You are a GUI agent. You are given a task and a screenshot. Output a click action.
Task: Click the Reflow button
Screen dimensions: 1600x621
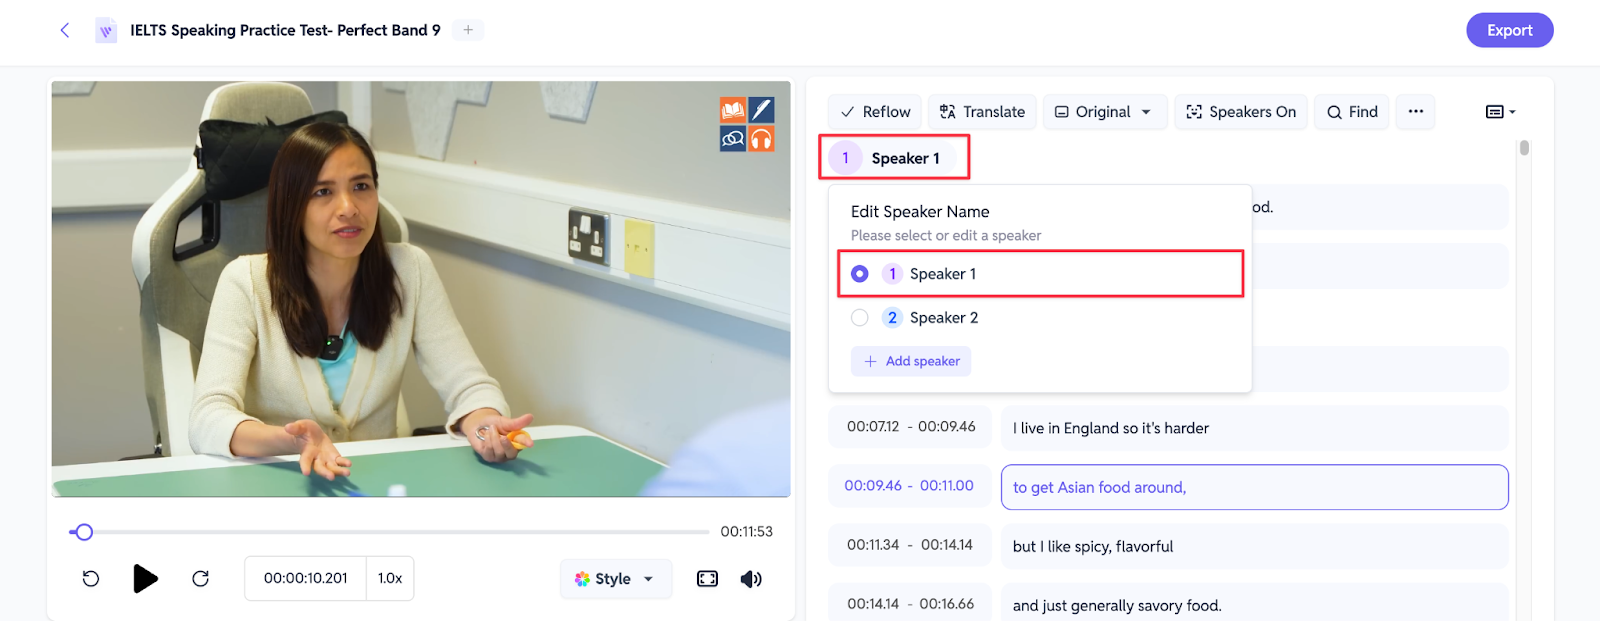[875, 112]
